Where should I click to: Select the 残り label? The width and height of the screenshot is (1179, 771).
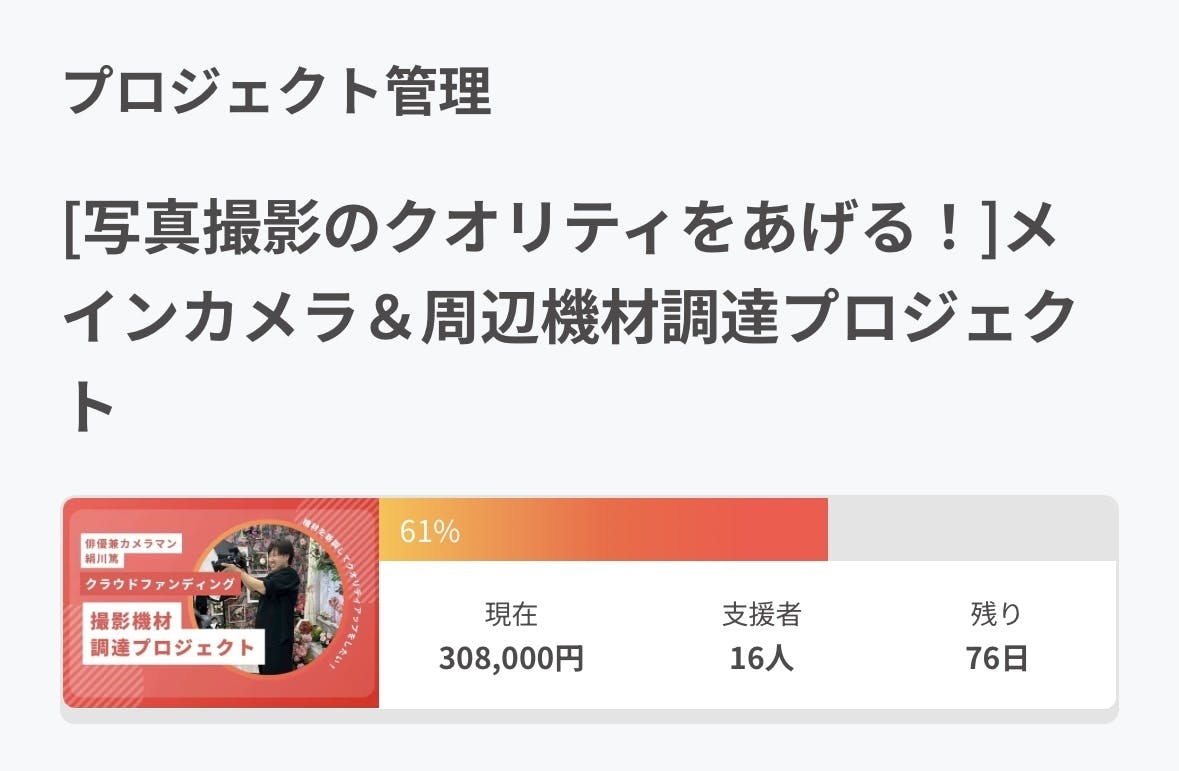[996, 614]
